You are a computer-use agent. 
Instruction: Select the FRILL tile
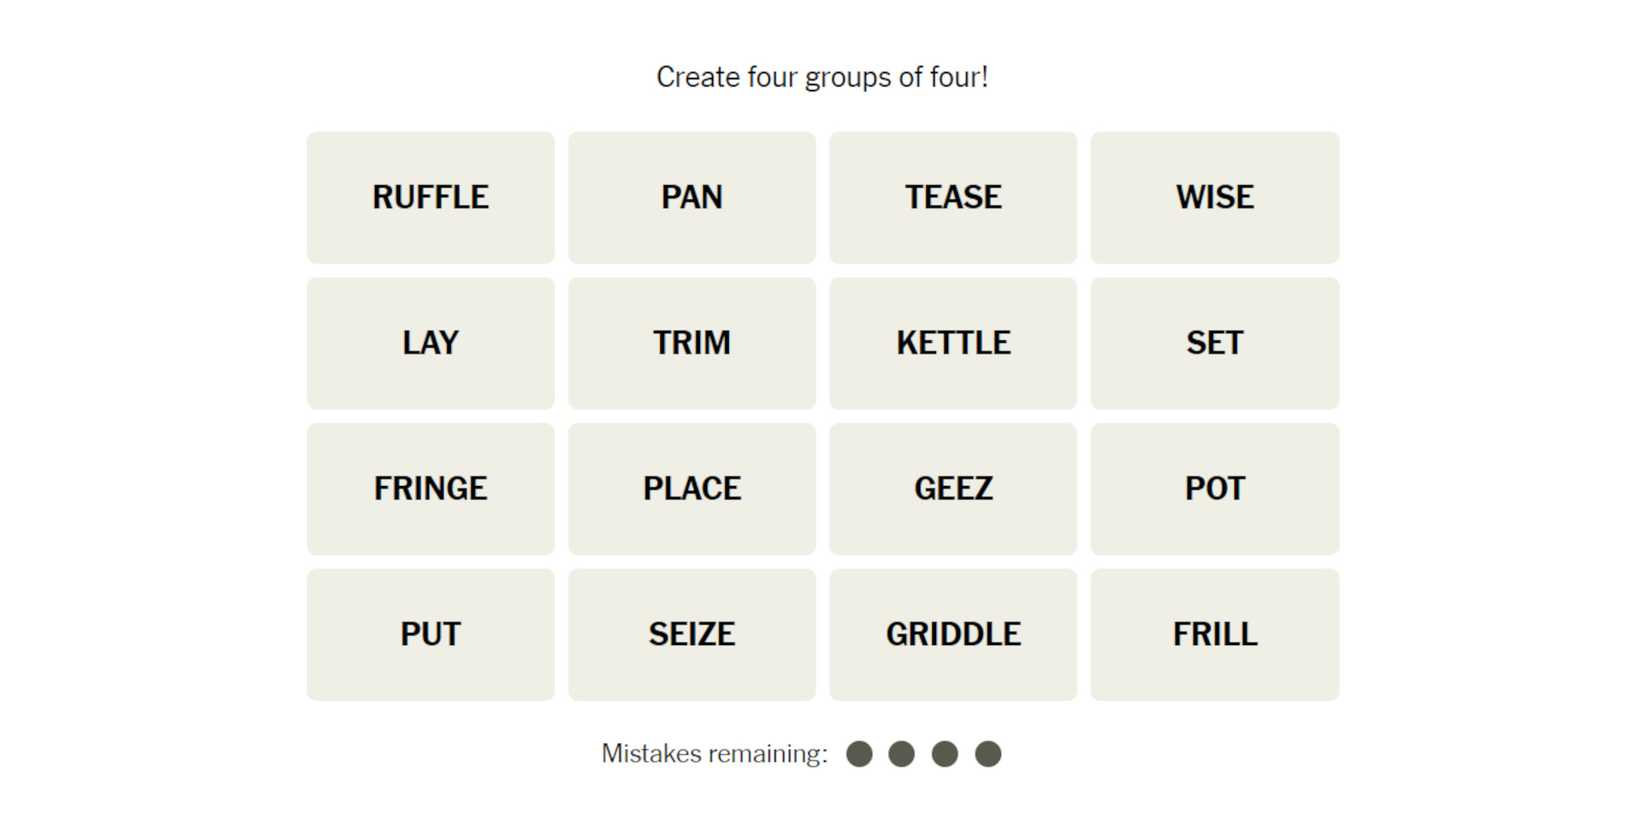pyautogui.click(x=1214, y=635)
